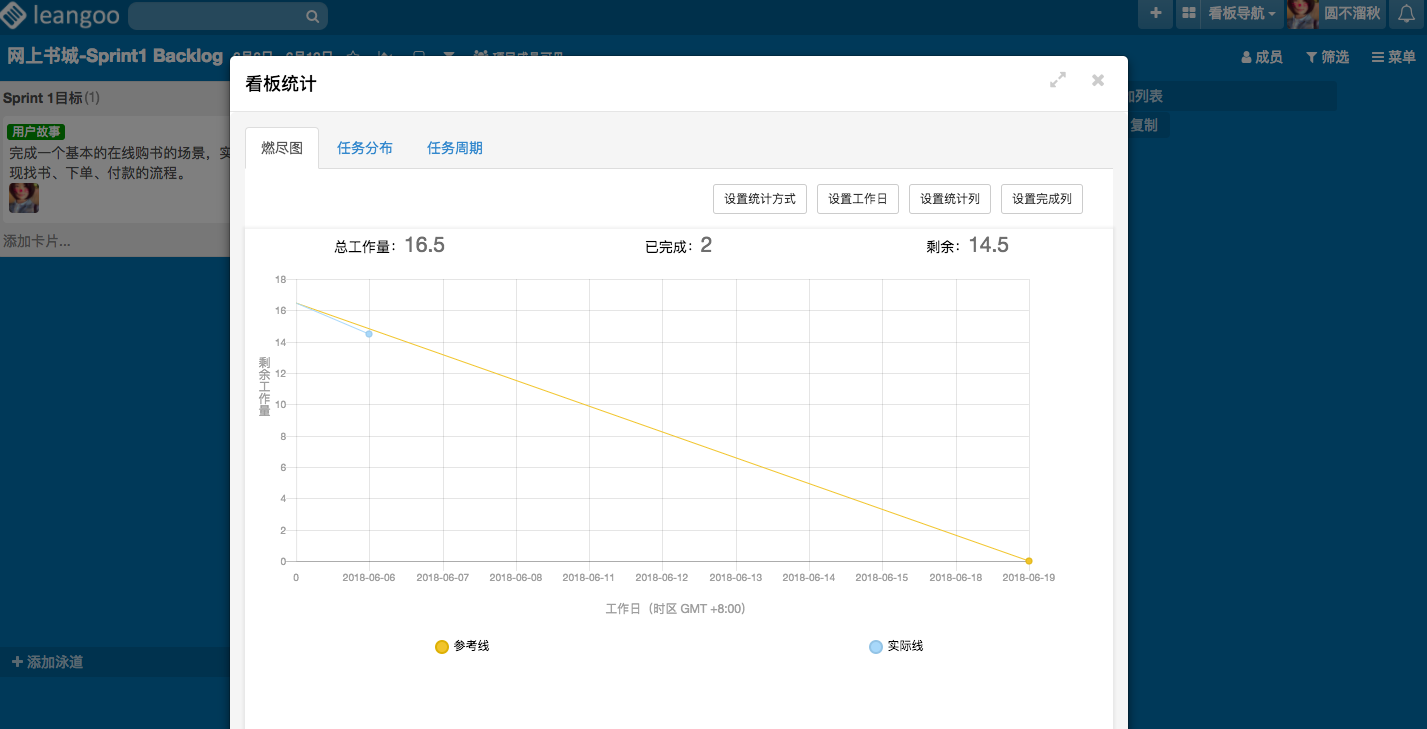Screen dimensions: 1427x729
Task: Expand the 看板统计 dialog to fullscreen
Action: tap(1058, 80)
